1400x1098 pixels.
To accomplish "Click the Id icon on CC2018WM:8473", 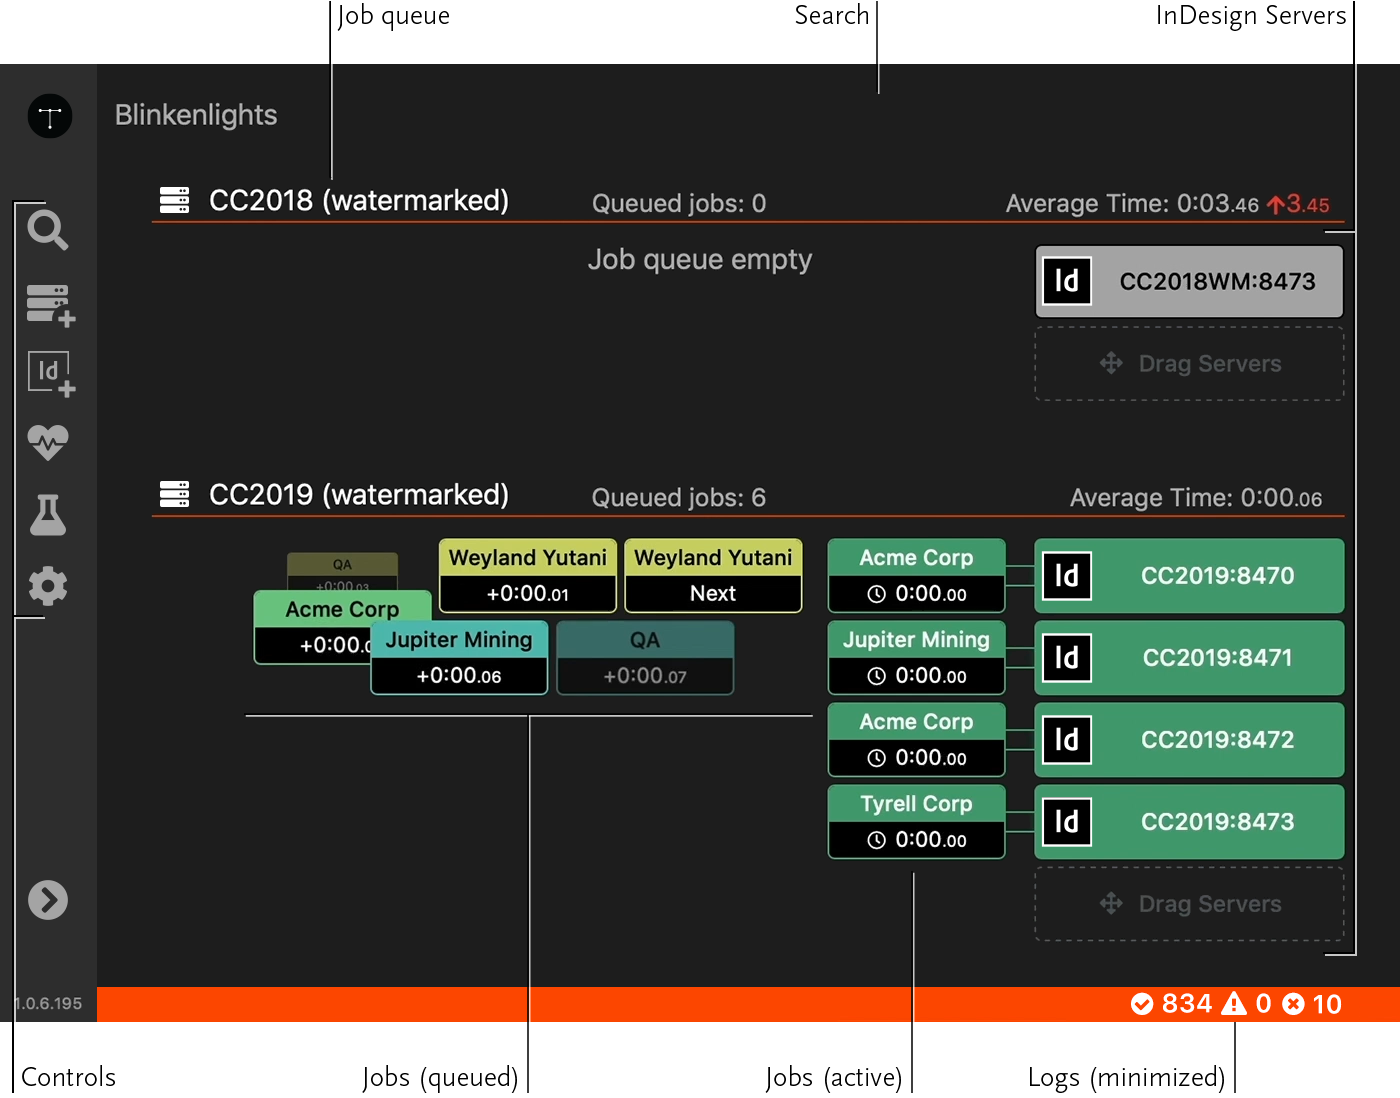I will 1067,281.
